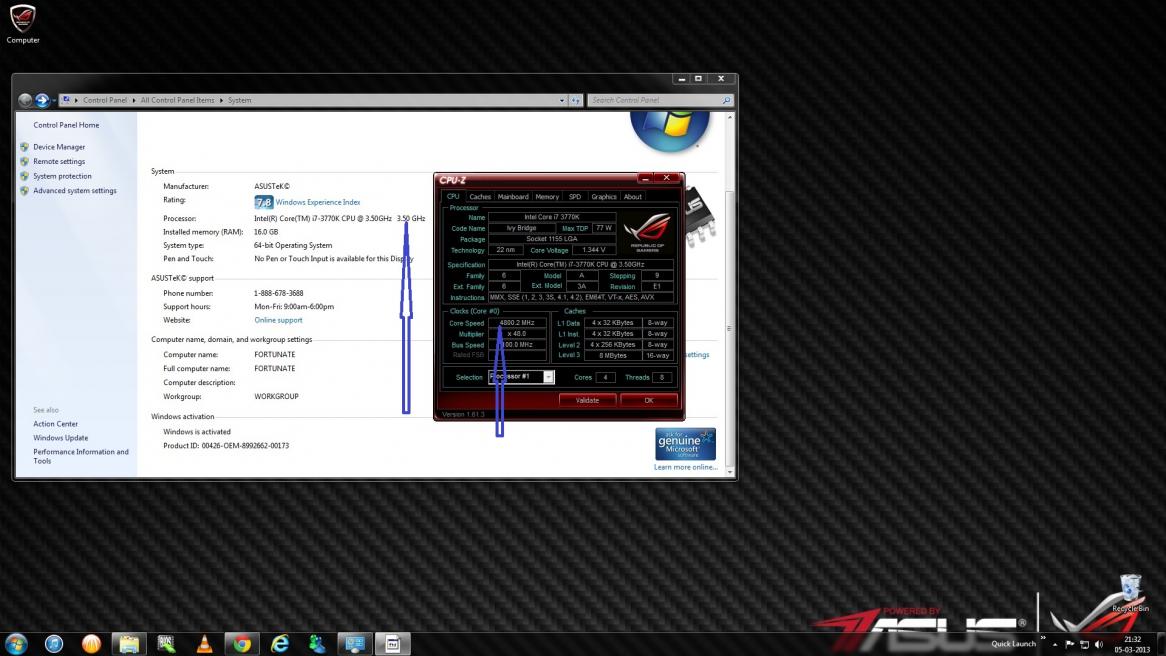Click the shield icon beside System protection

(x=25, y=176)
